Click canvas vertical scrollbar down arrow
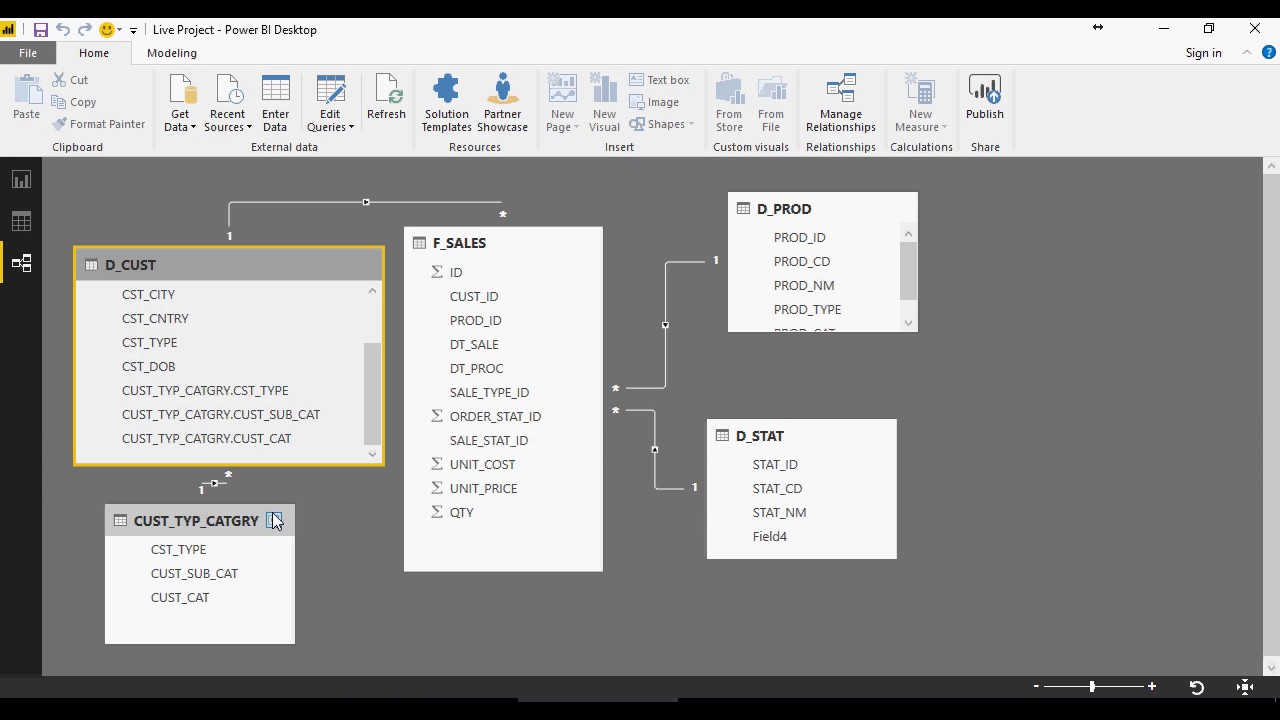Image resolution: width=1280 pixels, height=720 pixels. tap(1272, 667)
